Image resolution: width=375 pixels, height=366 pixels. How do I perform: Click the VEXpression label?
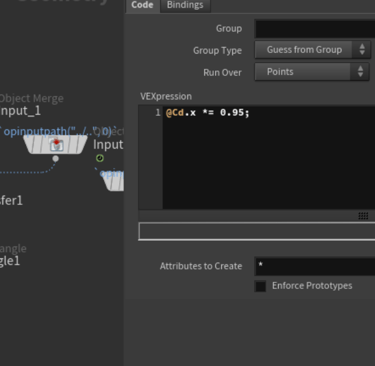[x=166, y=97]
